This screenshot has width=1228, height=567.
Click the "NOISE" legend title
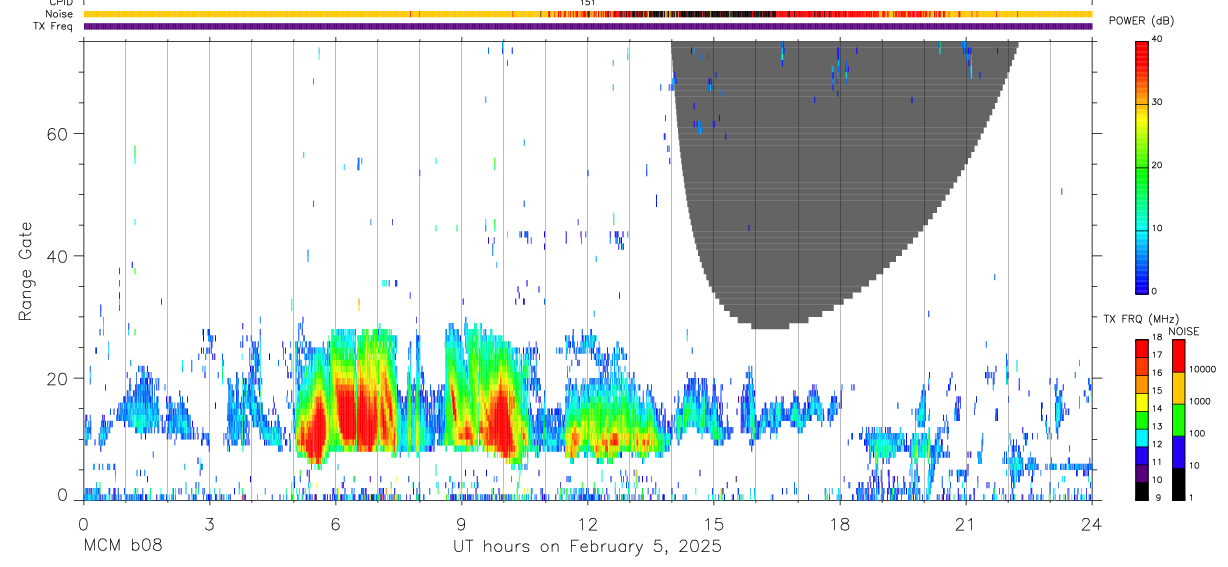[x=1184, y=332]
